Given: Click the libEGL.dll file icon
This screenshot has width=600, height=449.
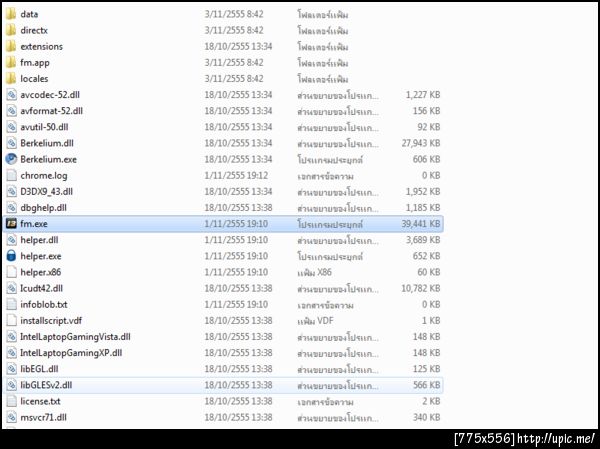Looking at the screenshot, I should point(11,369).
